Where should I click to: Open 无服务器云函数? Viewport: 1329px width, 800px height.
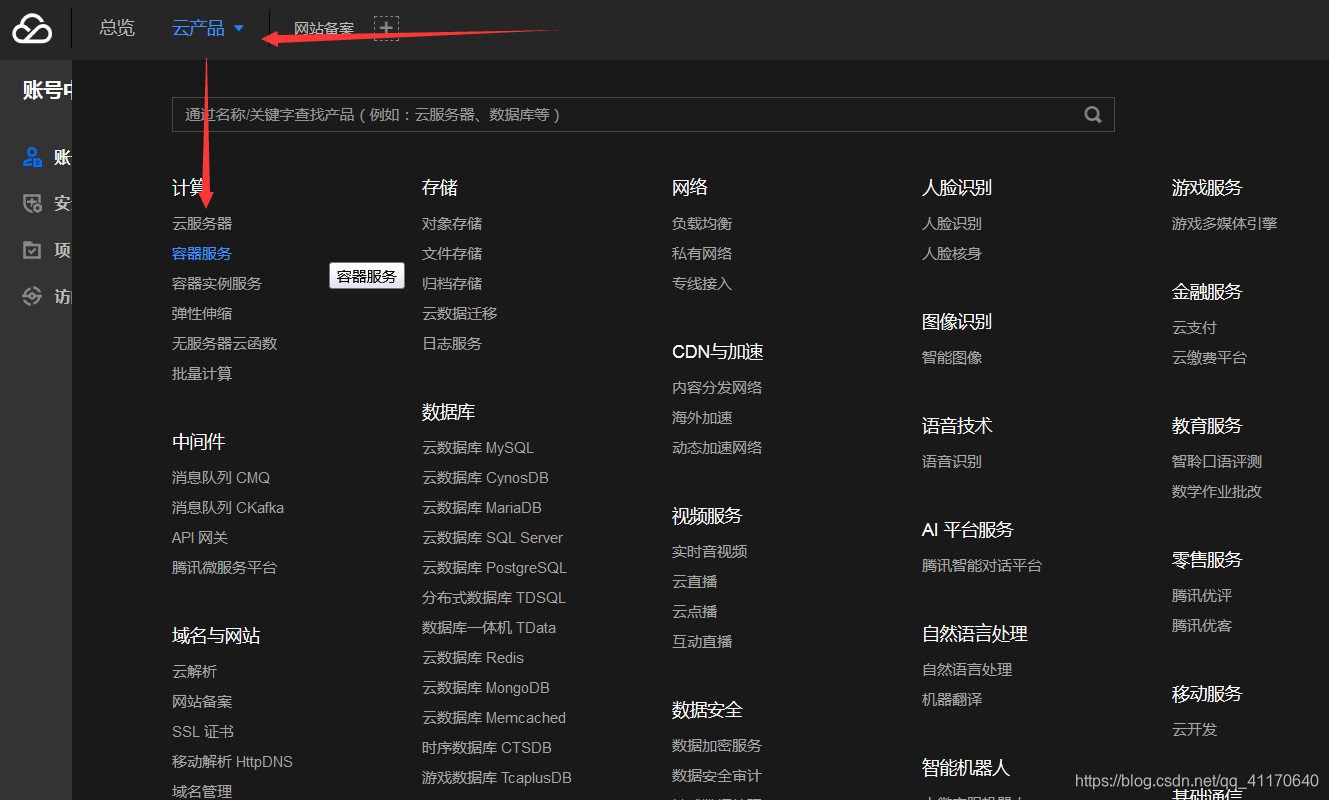(x=224, y=344)
